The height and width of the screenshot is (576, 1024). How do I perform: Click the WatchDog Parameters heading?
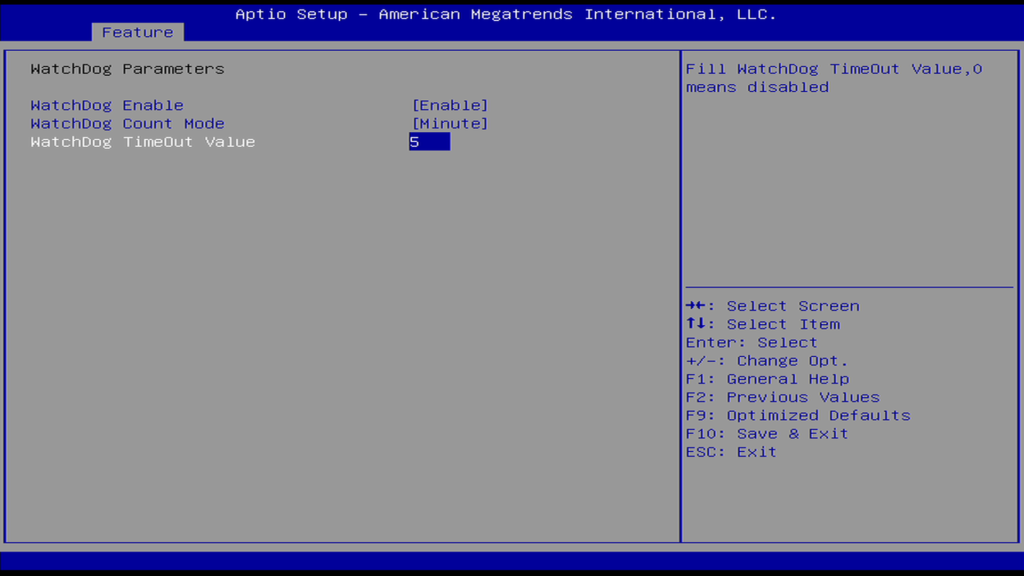(127, 69)
